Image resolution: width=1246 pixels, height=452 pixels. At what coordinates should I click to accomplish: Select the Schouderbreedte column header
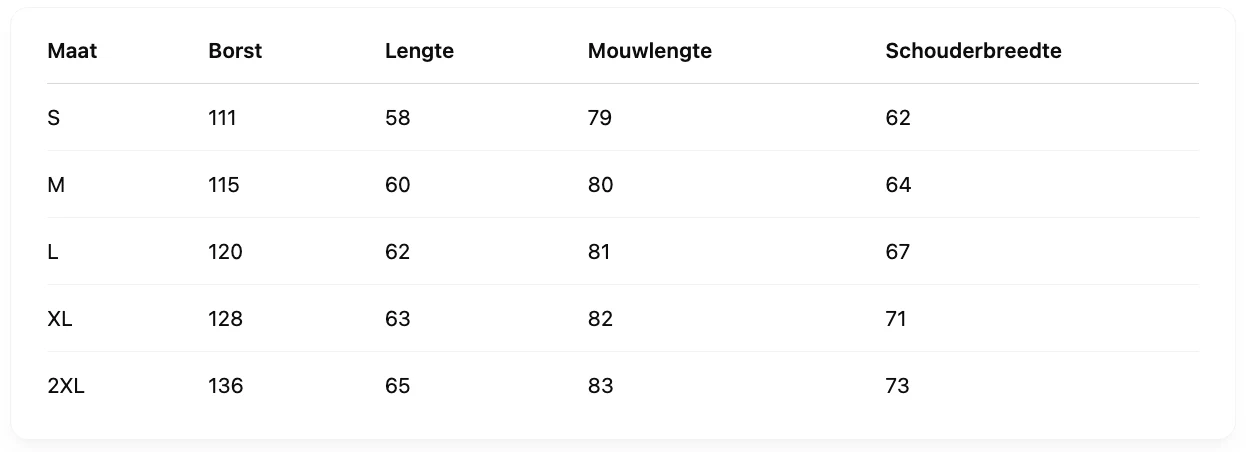pyautogui.click(x=973, y=51)
